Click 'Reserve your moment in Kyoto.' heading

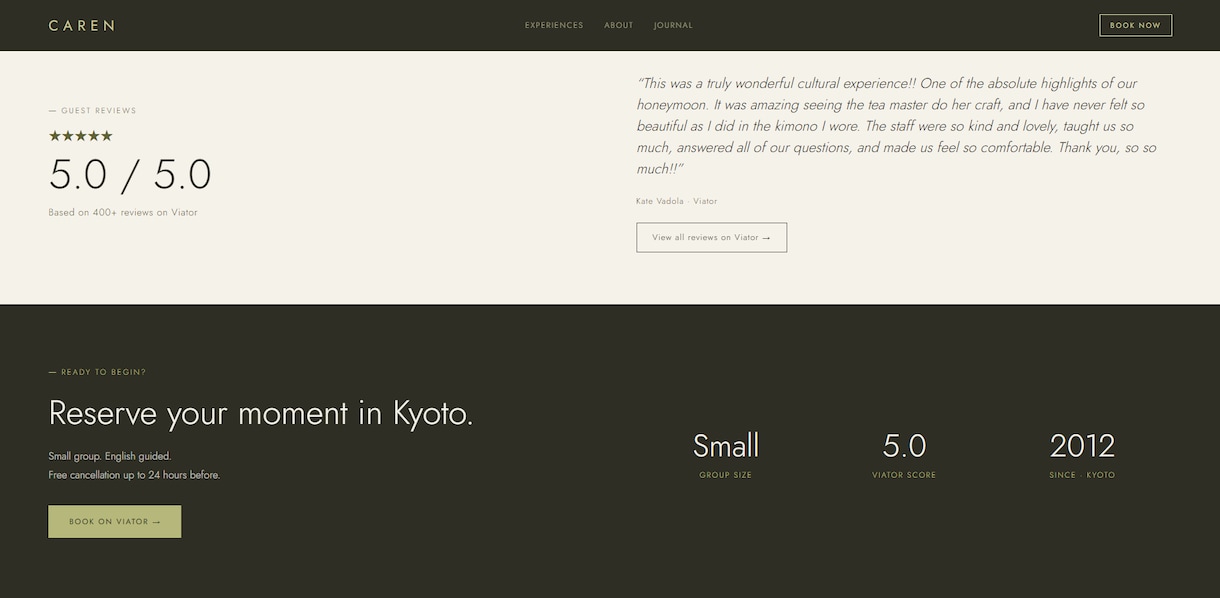pyautogui.click(x=261, y=413)
